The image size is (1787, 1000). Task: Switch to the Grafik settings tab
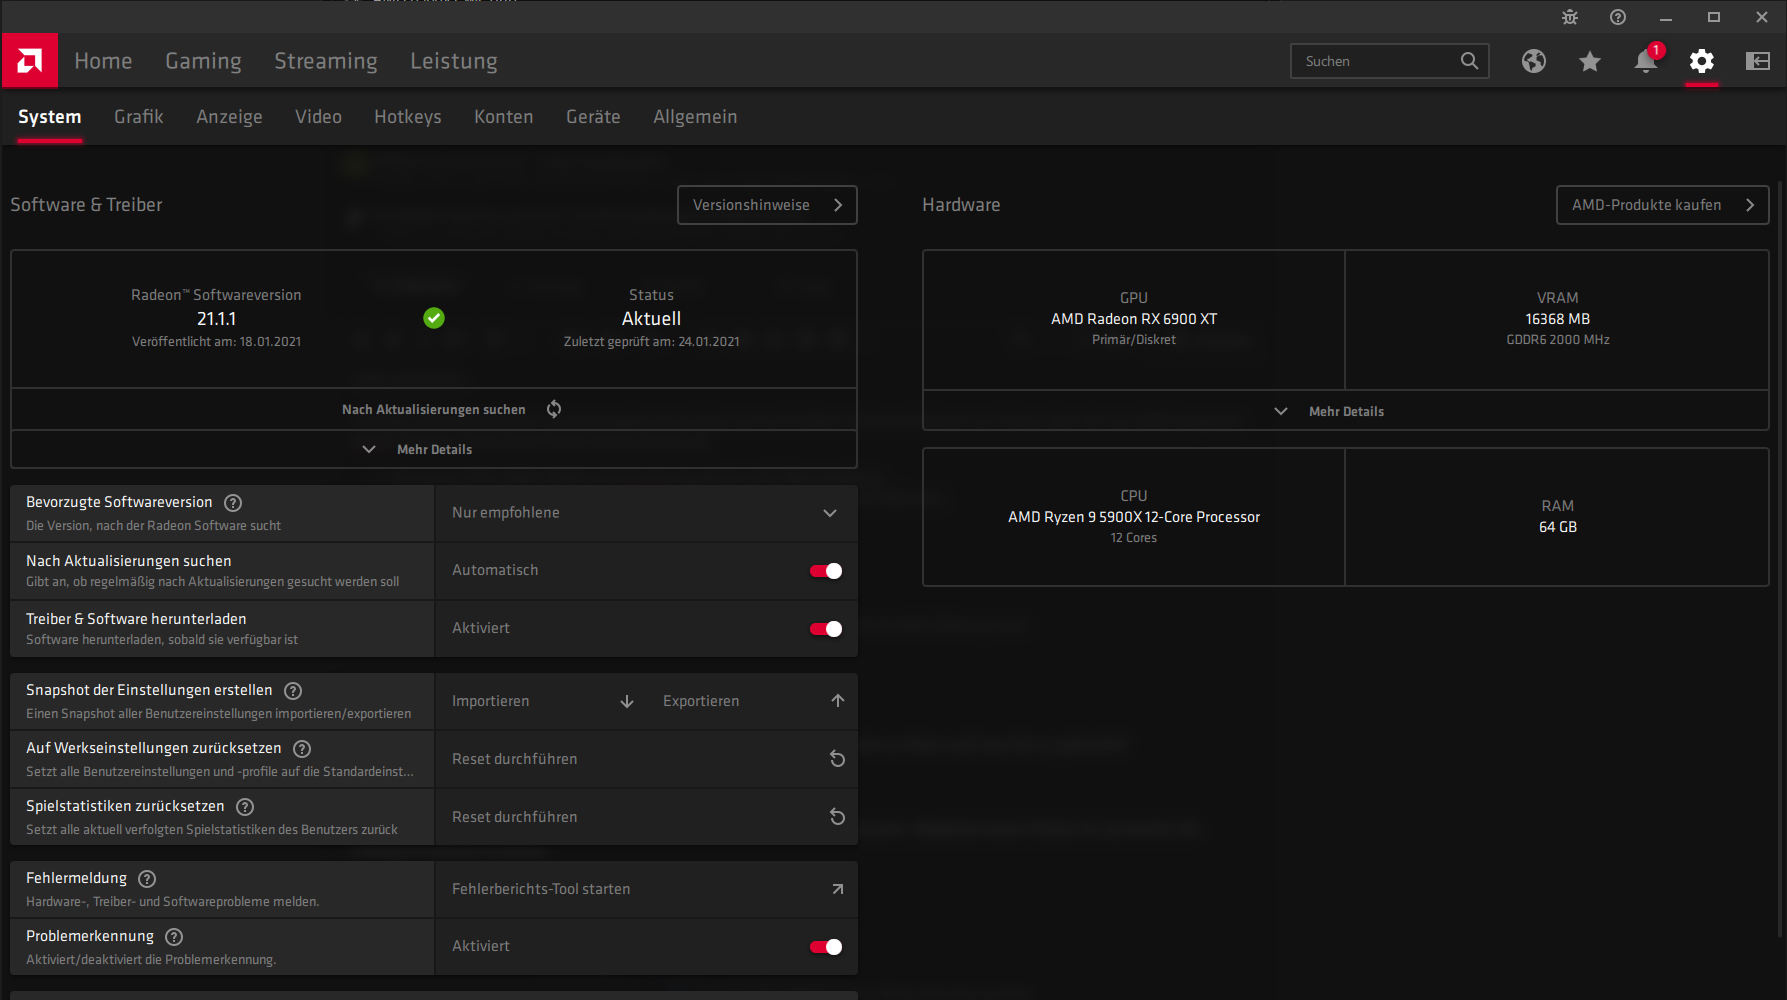(139, 117)
